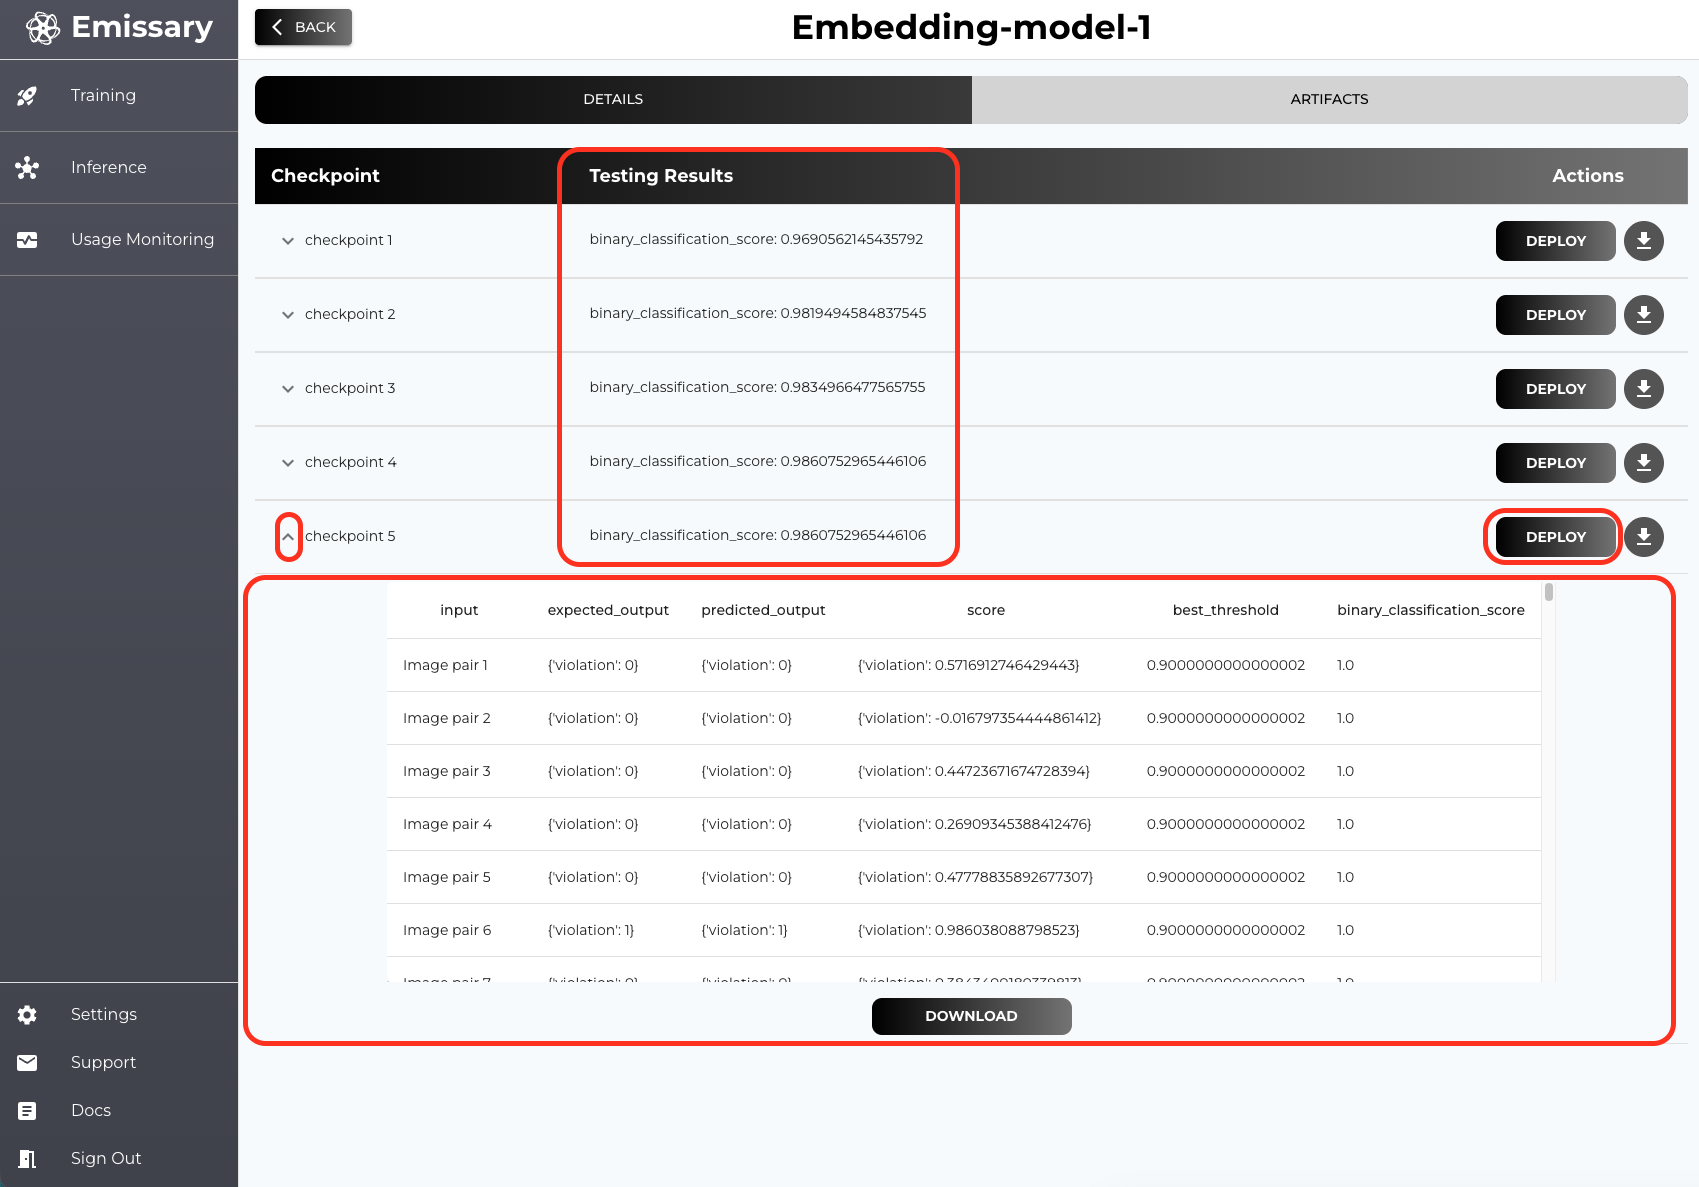
Task: Collapse the checkpoint 5 results chevron
Action: pyautogui.click(x=288, y=537)
